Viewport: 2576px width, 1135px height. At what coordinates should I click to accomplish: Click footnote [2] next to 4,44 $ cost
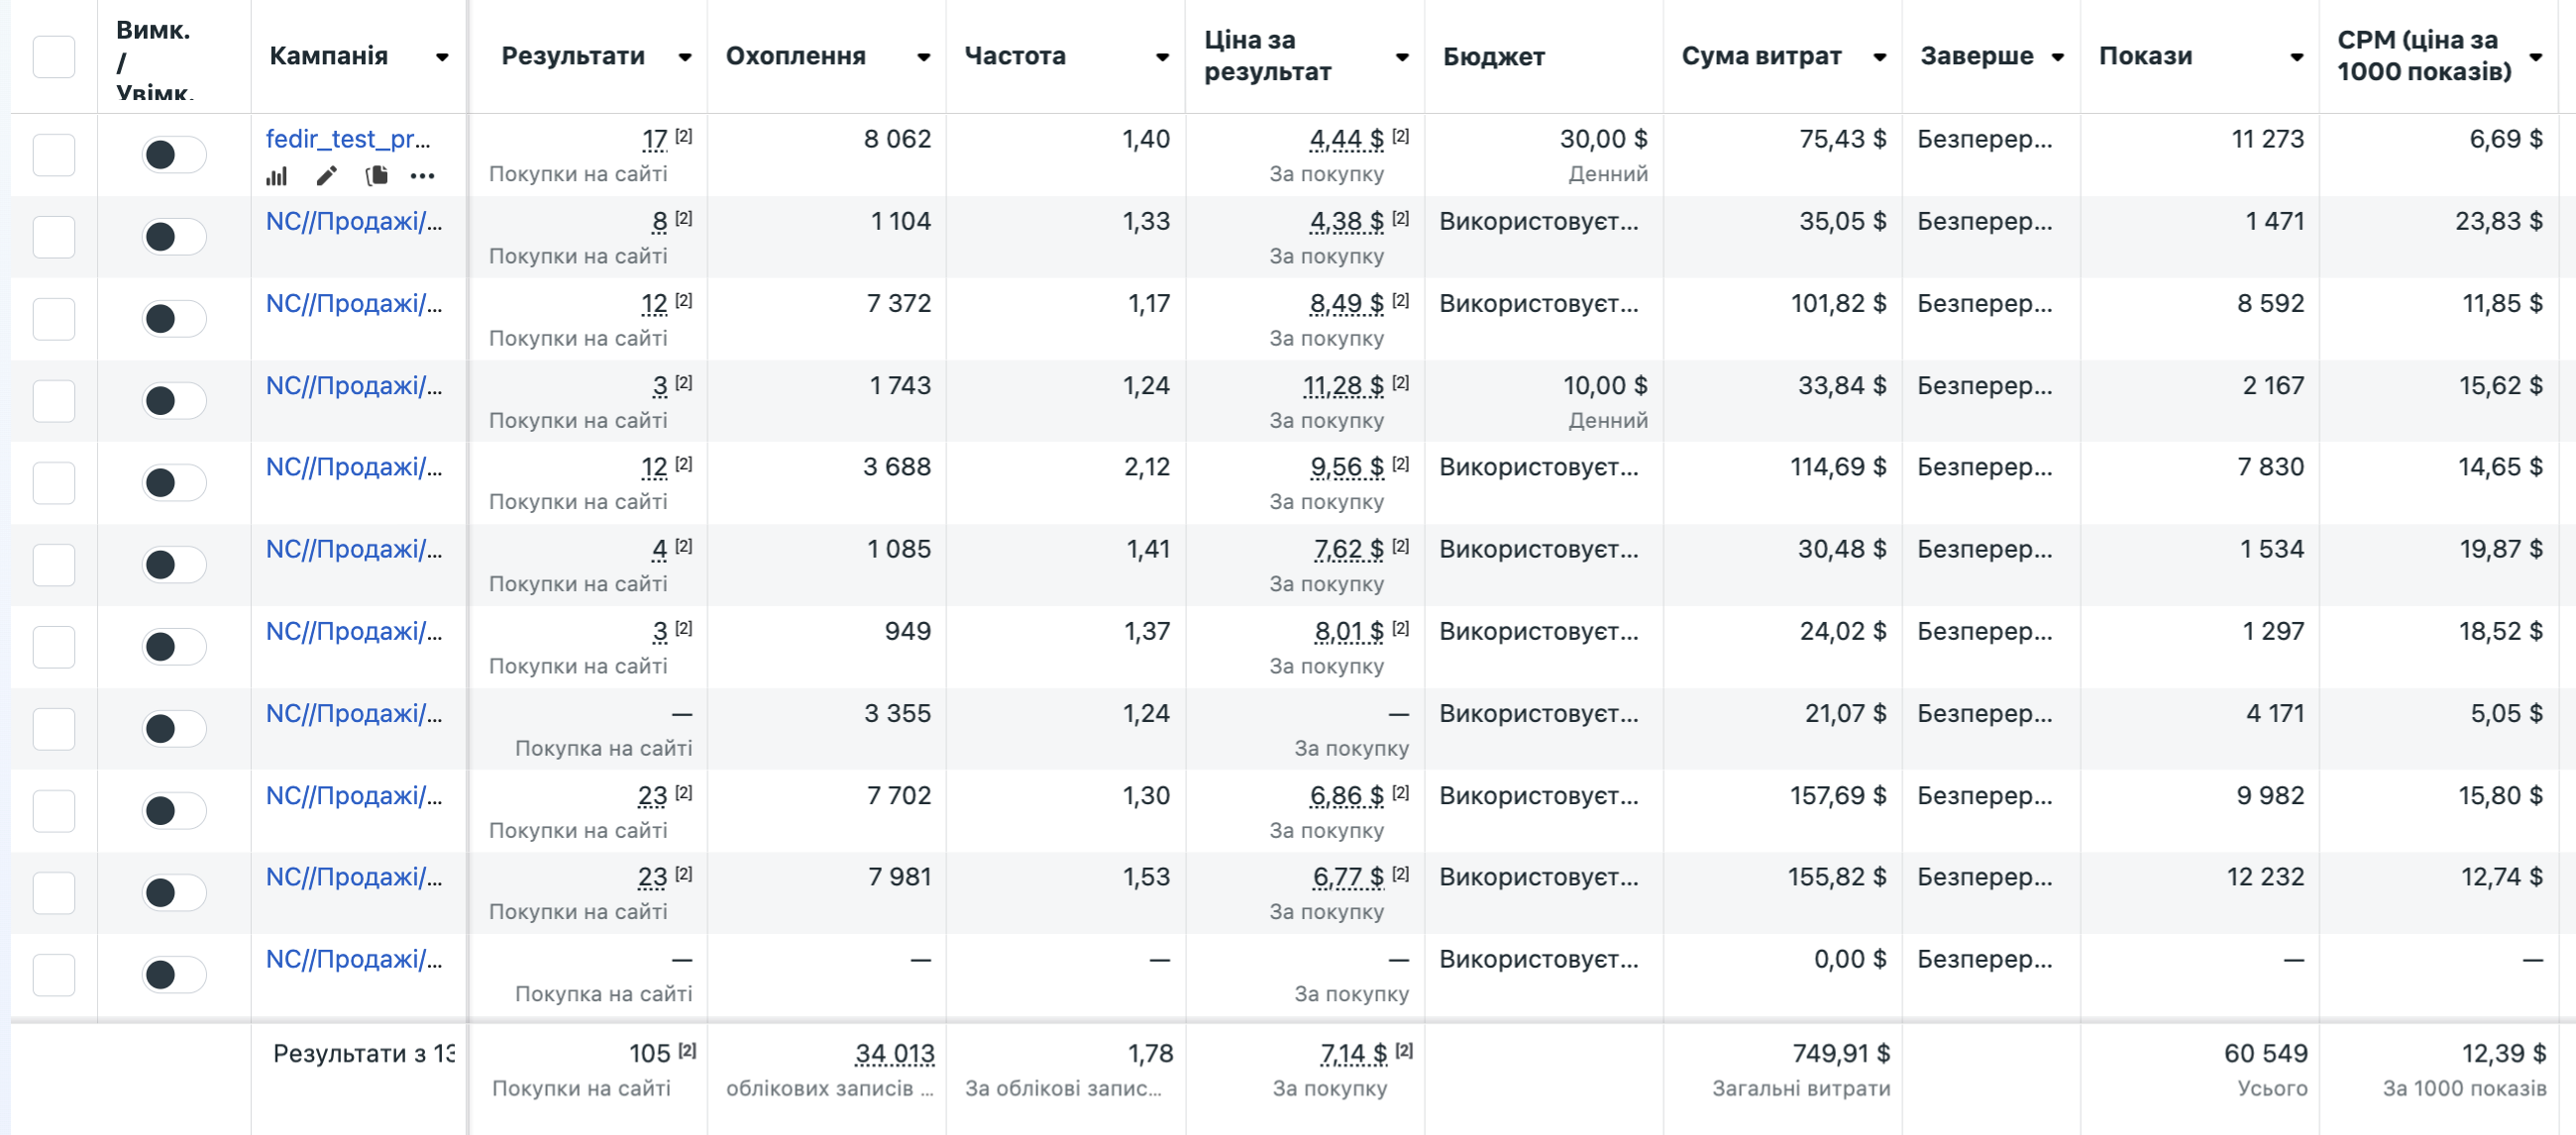[x=1401, y=136]
